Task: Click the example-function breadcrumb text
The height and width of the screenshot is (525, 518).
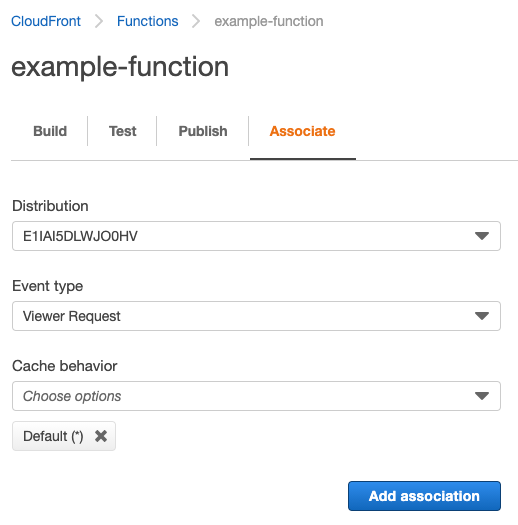Action: [x=269, y=21]
